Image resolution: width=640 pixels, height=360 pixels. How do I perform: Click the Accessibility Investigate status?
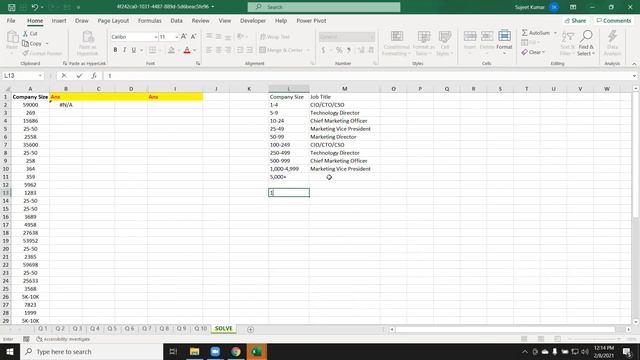click(x=63, y=339)
